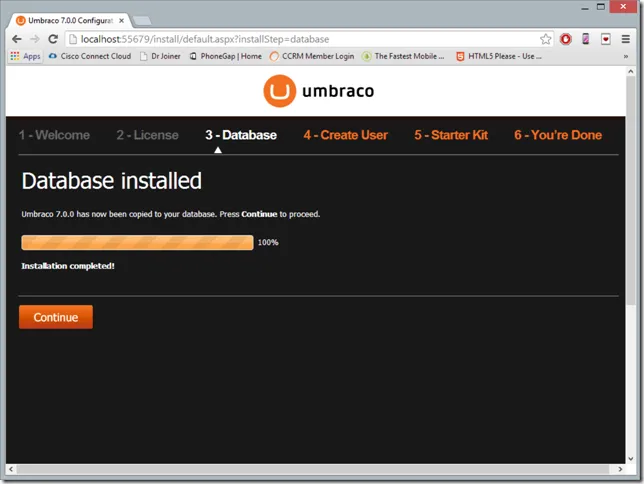Click the phone extension icon
Viewport: 644px width, 484px height.
(x=586, y=39)
